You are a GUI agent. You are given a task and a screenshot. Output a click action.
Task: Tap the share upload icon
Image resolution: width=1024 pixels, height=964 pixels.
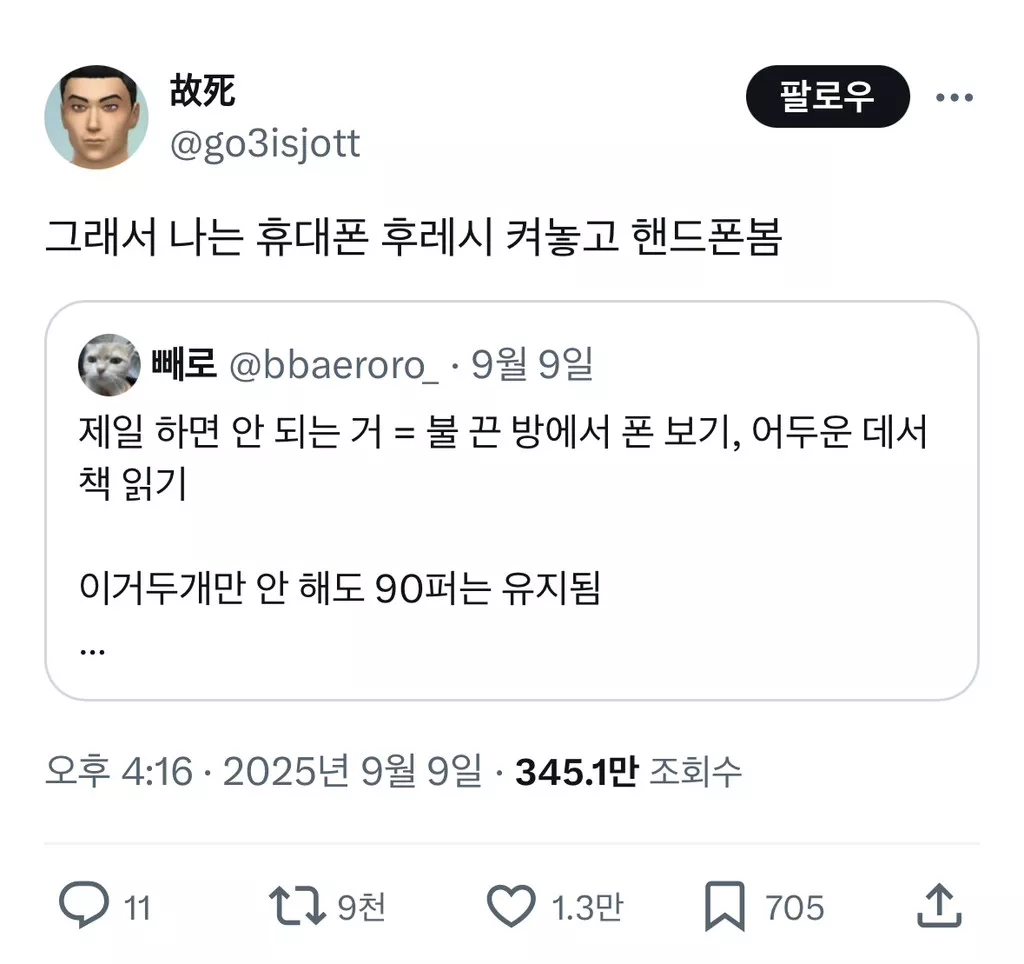[x=939, y=906]
